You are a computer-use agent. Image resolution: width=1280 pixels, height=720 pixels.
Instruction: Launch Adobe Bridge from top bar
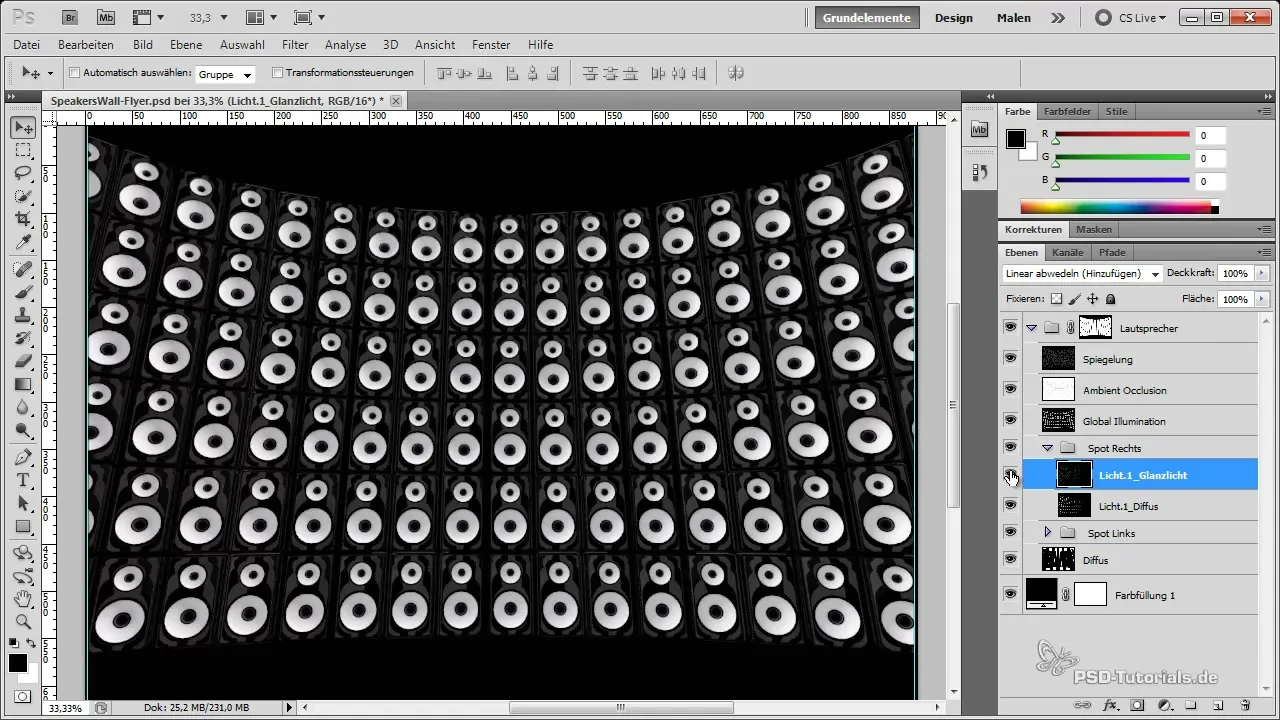pyautogui.click(x=71, y=17)
